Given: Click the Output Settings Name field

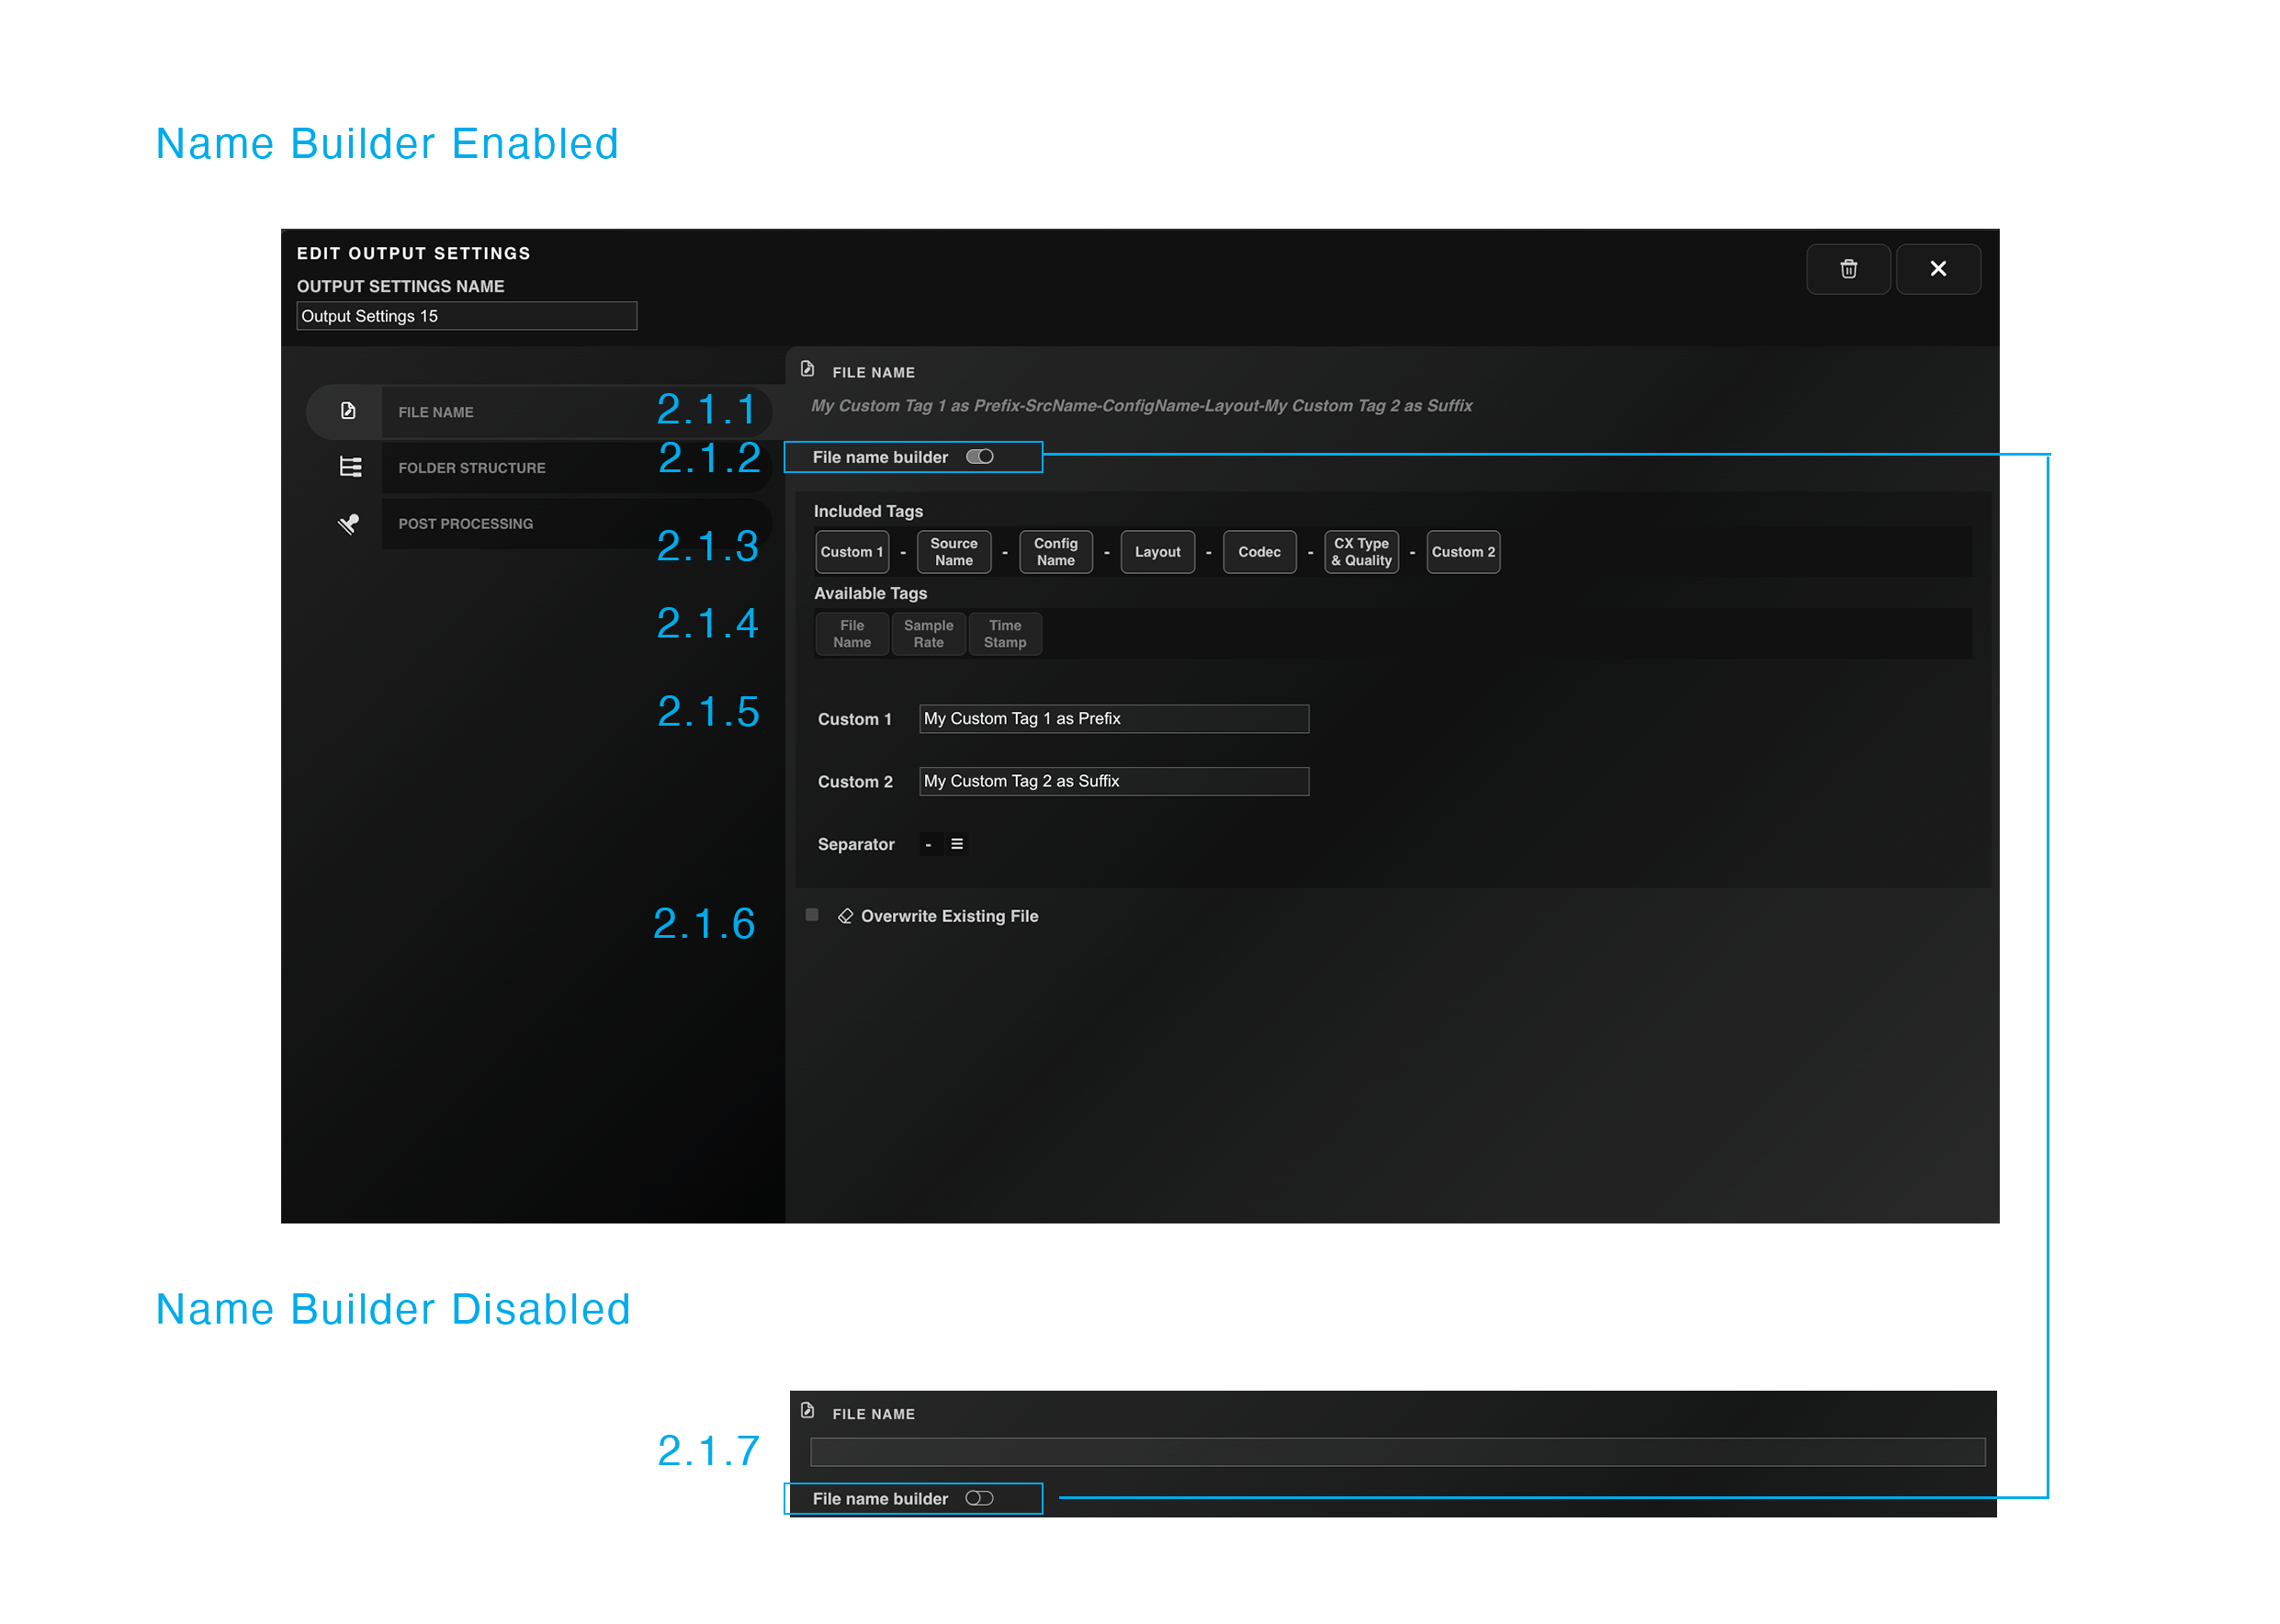Looking at the screenshot, I should [466, 316].
